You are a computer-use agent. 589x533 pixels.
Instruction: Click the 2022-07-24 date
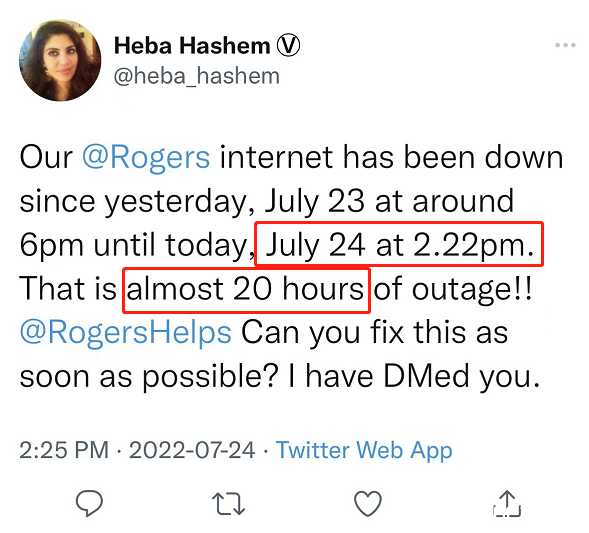[192, 450]
